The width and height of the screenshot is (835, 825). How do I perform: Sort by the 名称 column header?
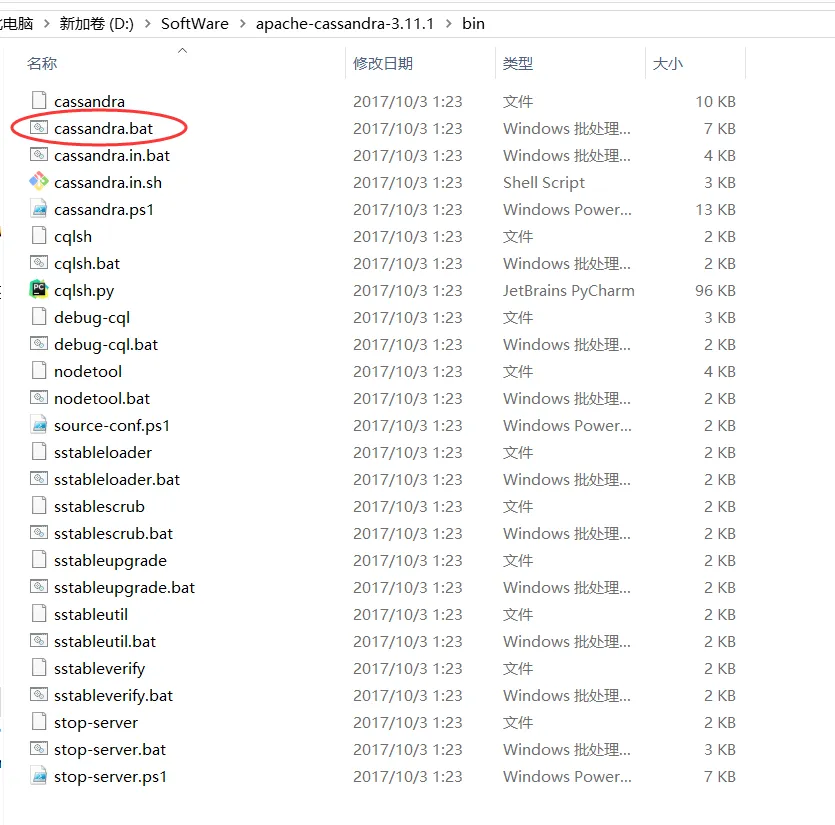point(42,63)
